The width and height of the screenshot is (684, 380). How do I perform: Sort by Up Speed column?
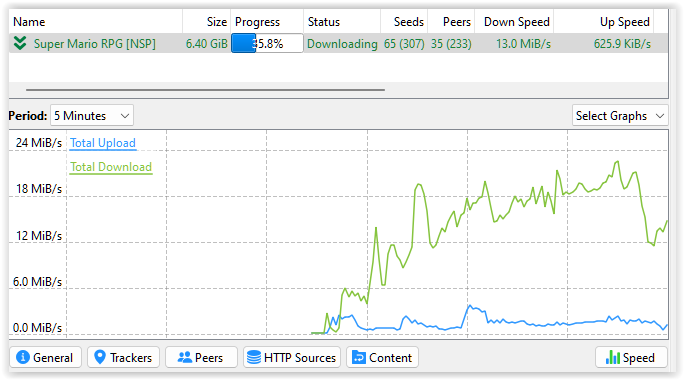point(604,22)
